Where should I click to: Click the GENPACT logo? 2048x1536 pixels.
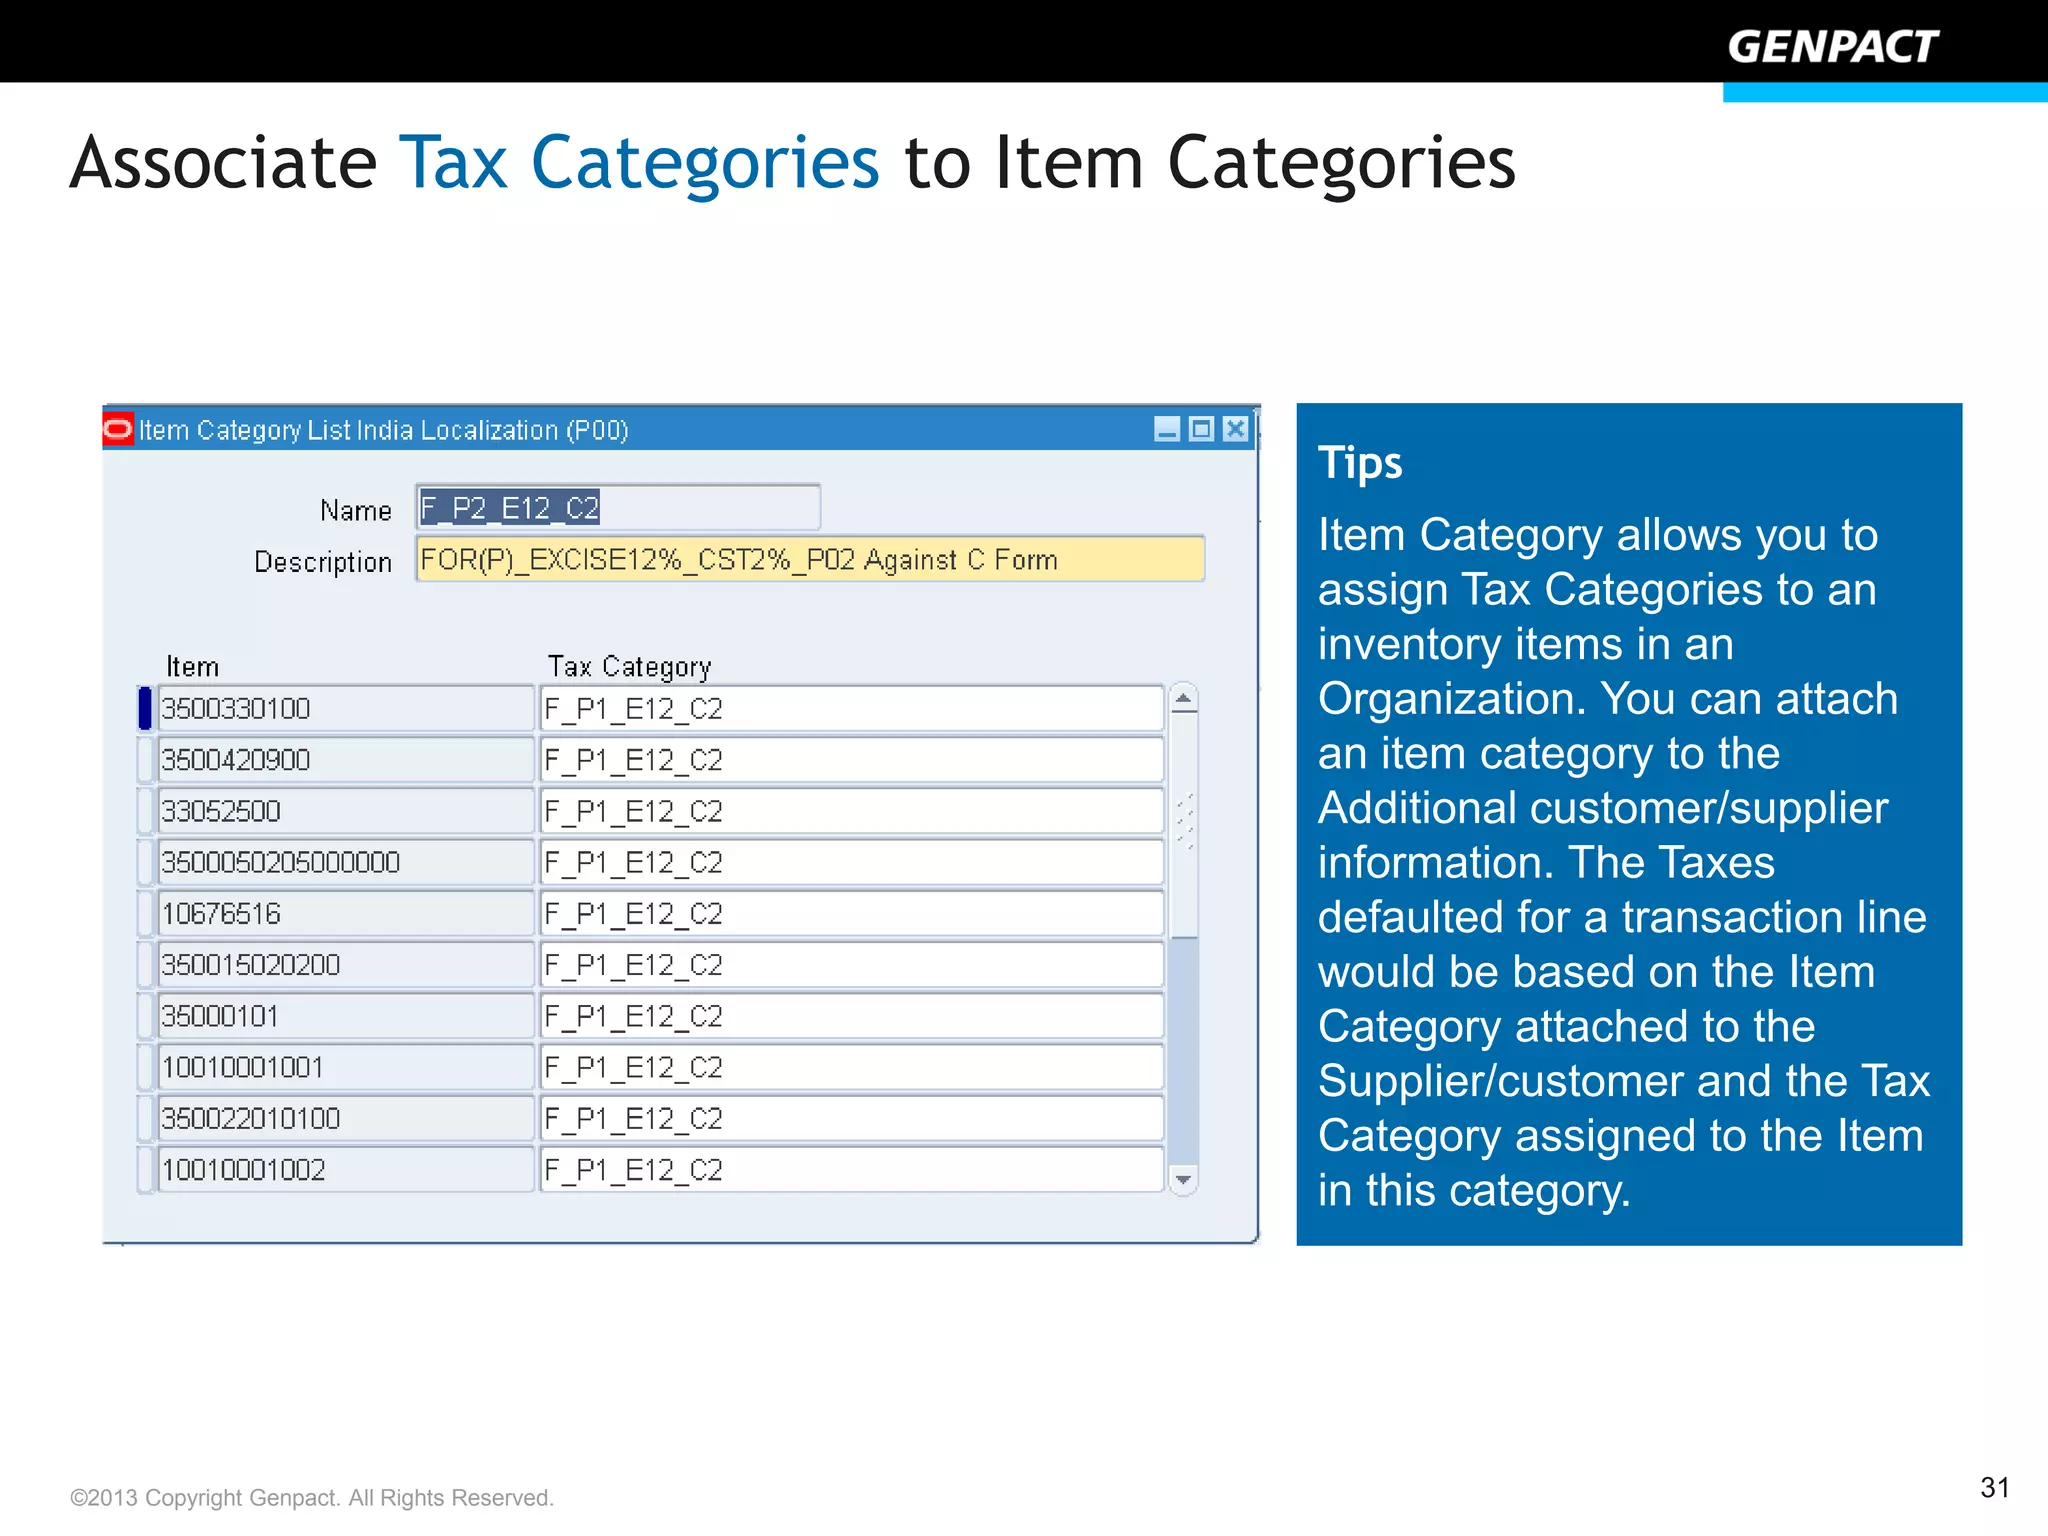(1834, 47)
